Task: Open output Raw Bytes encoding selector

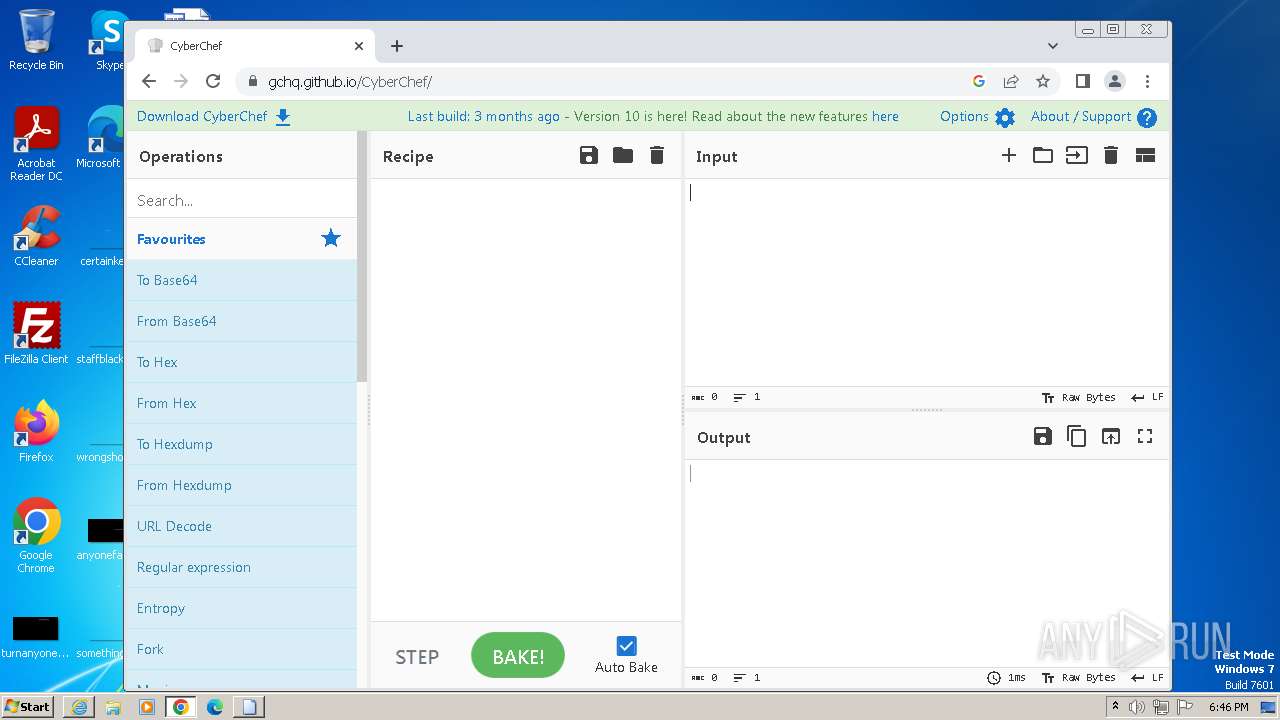Action: point(1079,677)
